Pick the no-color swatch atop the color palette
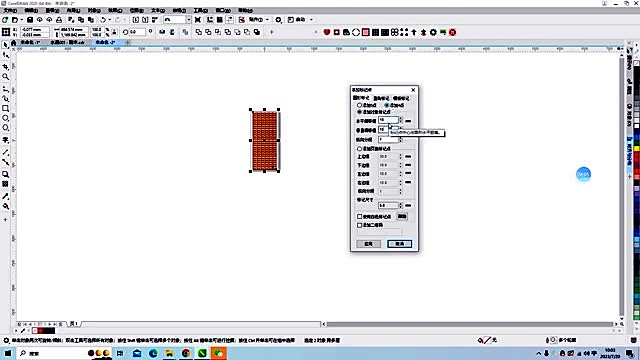The height and width of the screenshot is (360, 640). click(x=636, y=63)
